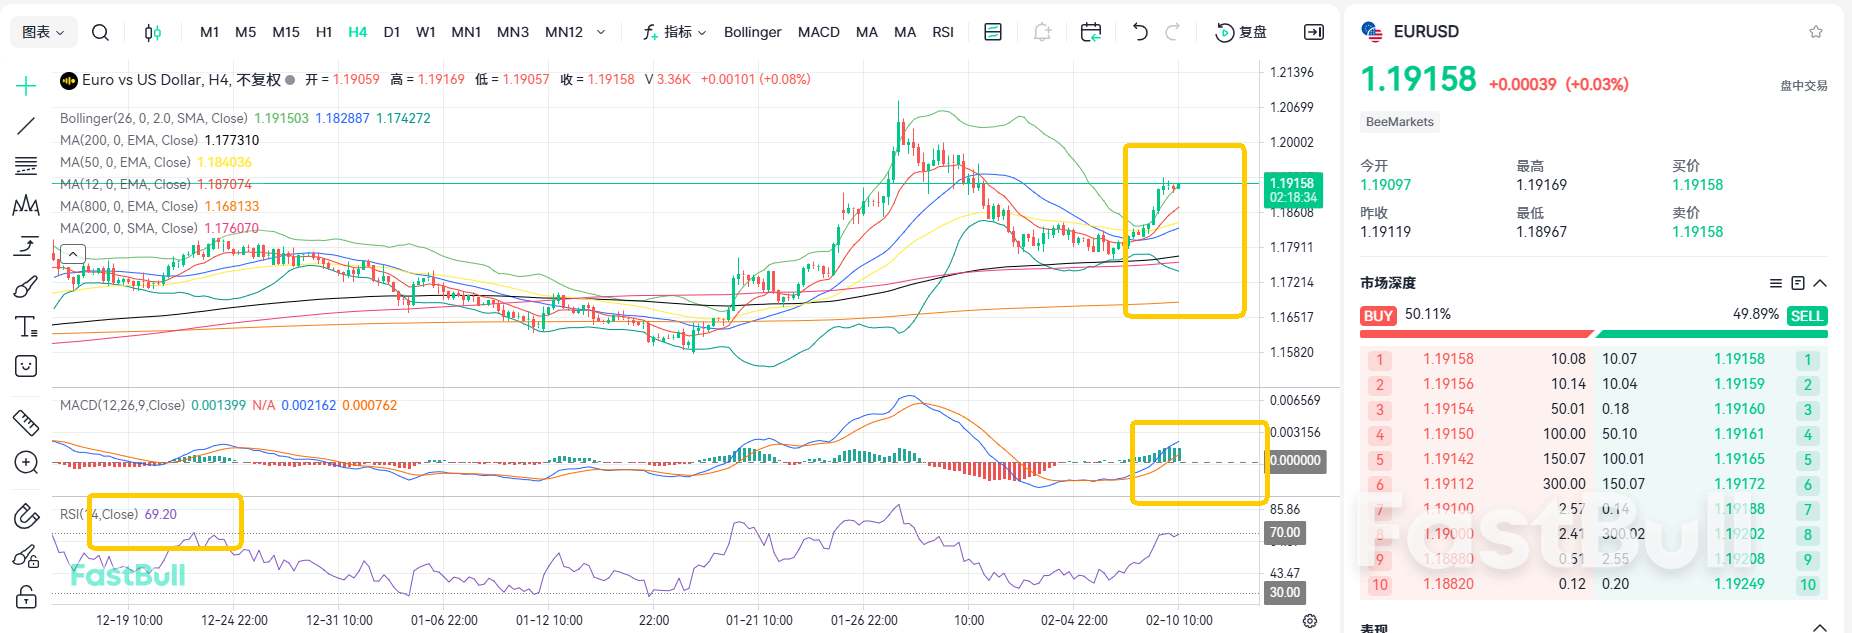Select the text annotation tool
The image size is (1852, 633).
point(26,327)
